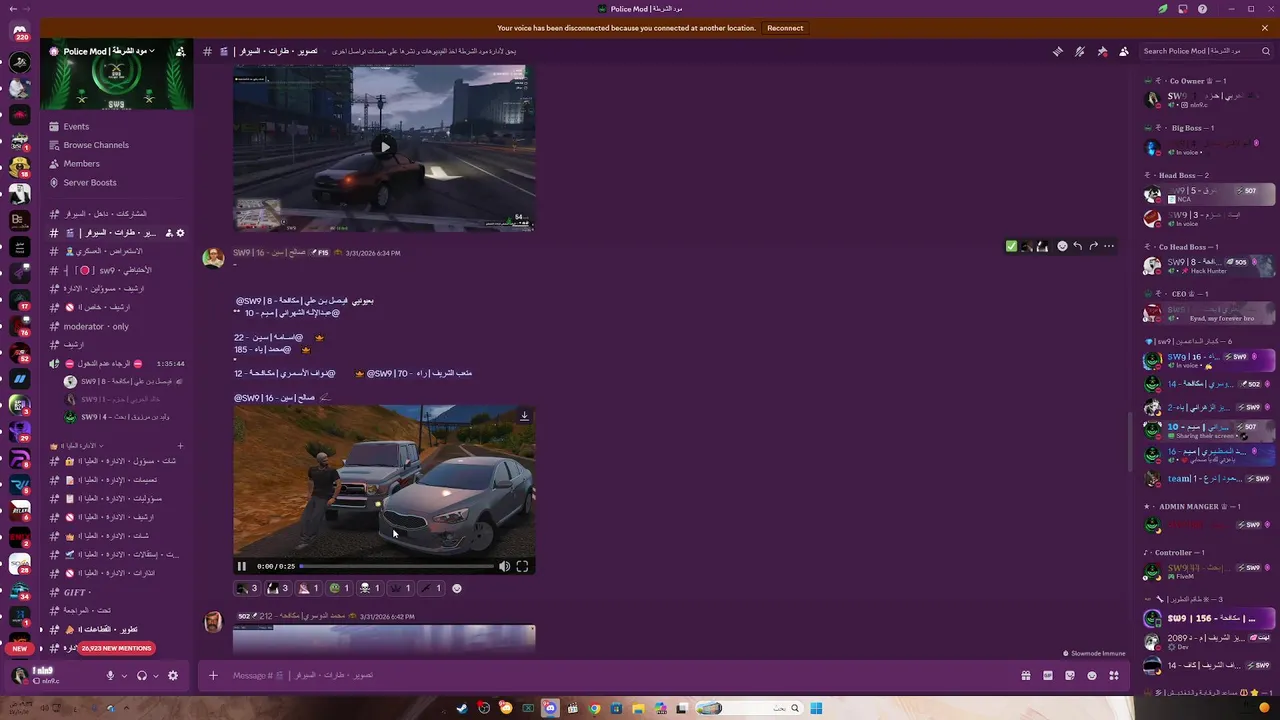Screen dimensions: 1280x720
Task: Open the sticker picker
Action: pos(1070,675)
